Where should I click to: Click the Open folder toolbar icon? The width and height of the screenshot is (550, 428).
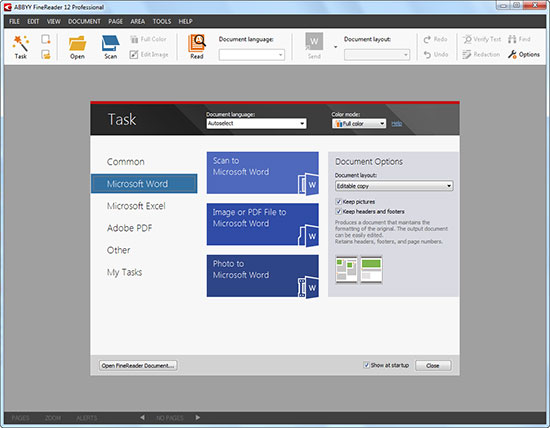coord(77,47)
